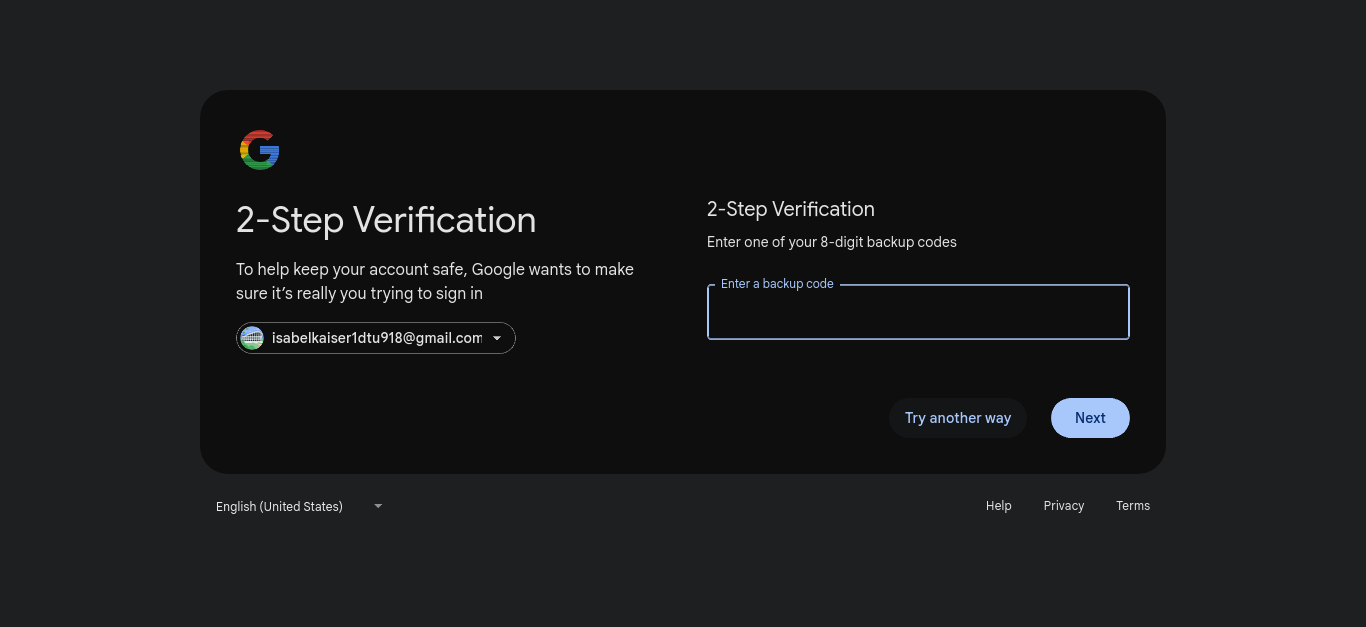This screenshot has width=1366, height=627.
Task: Select the isabelkaiser1dtu918@gmail.com email text
Action: pos(376,338)
